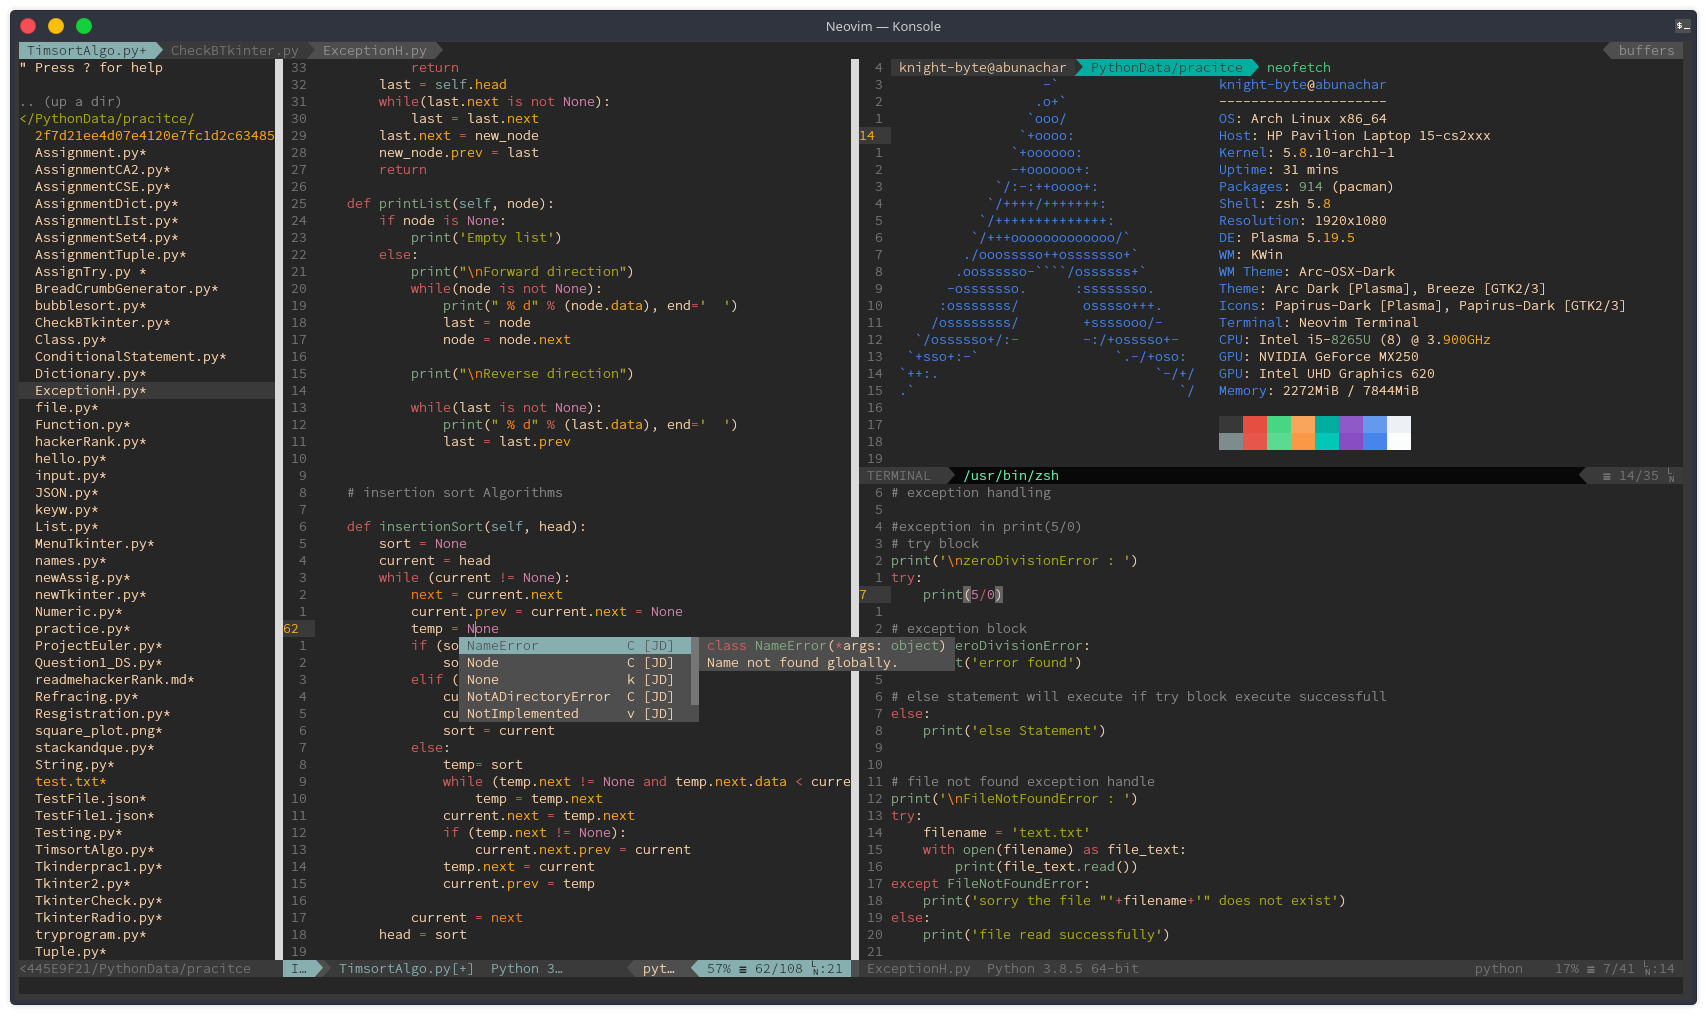Click the teal neofetch color block
Screen dimensions: 1707x1015
1327,433
